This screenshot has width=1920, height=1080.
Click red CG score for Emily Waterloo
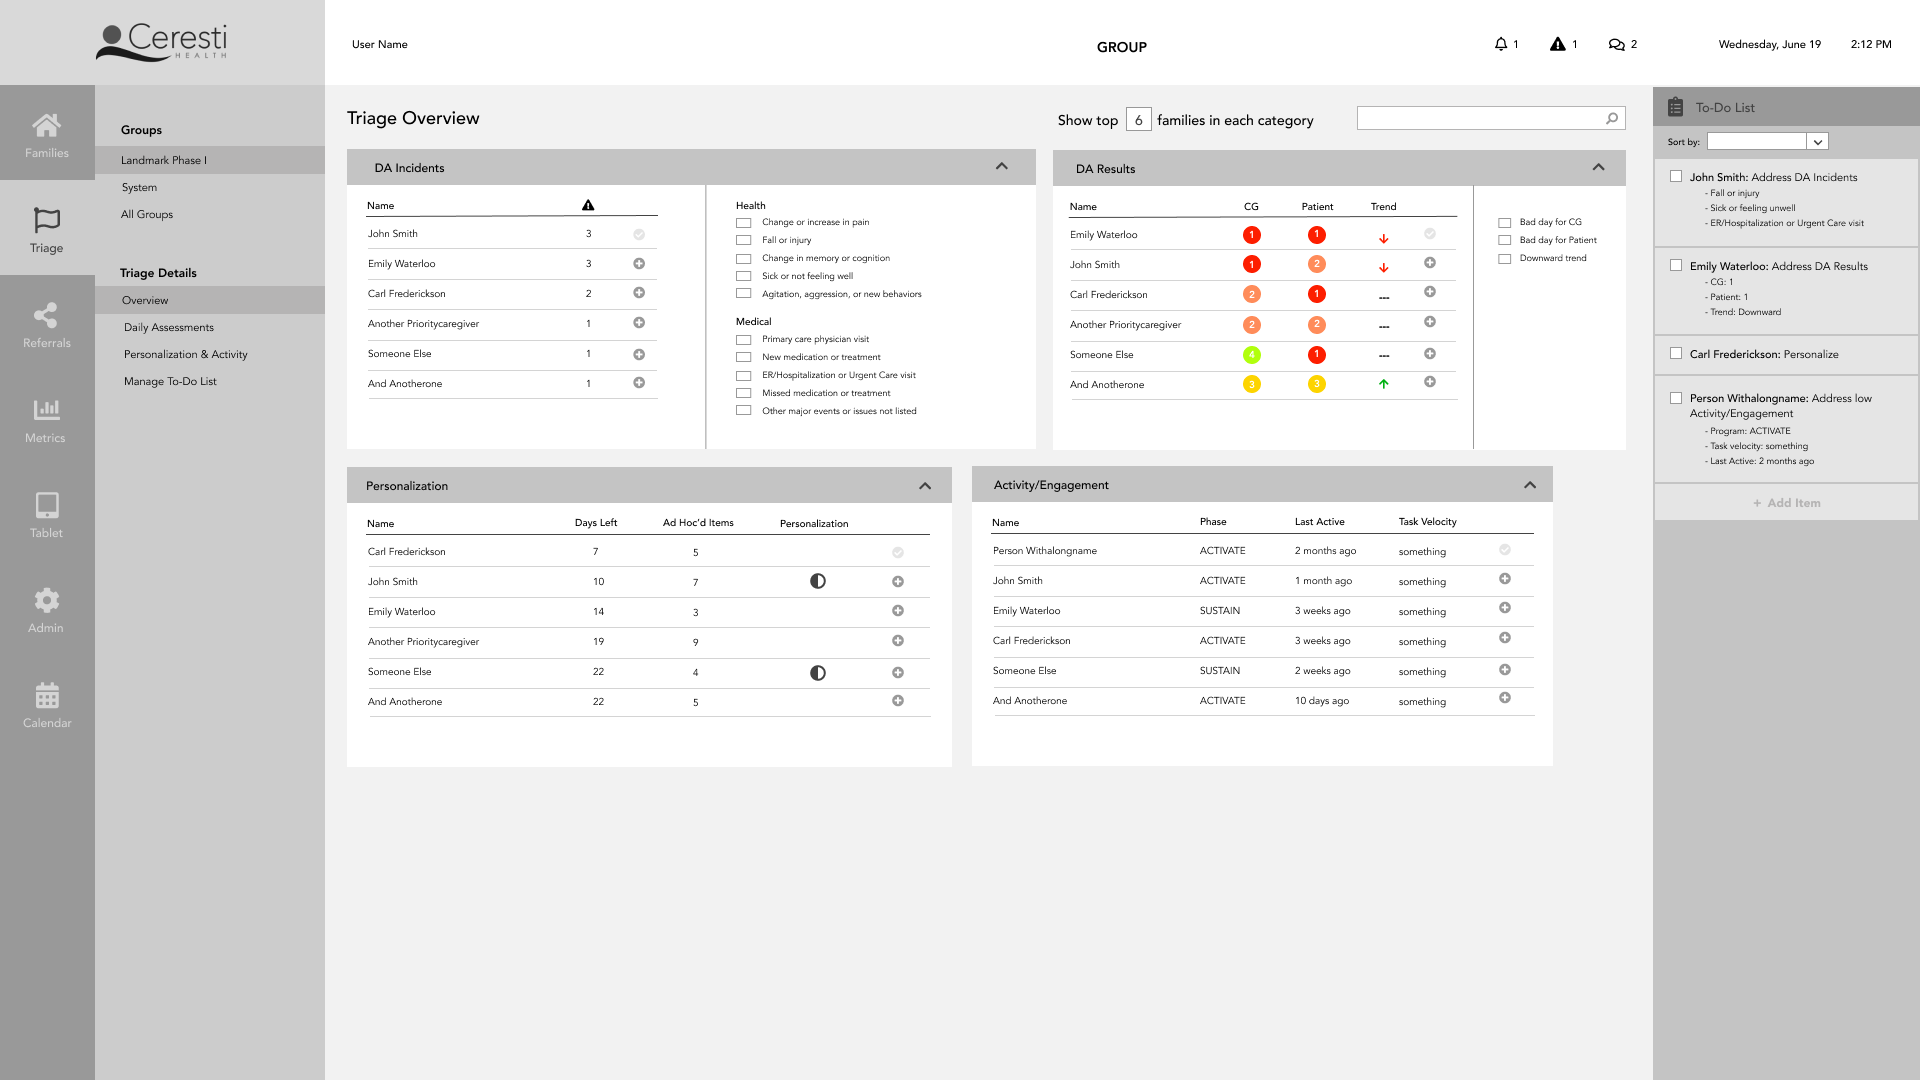click(1251, 235)
